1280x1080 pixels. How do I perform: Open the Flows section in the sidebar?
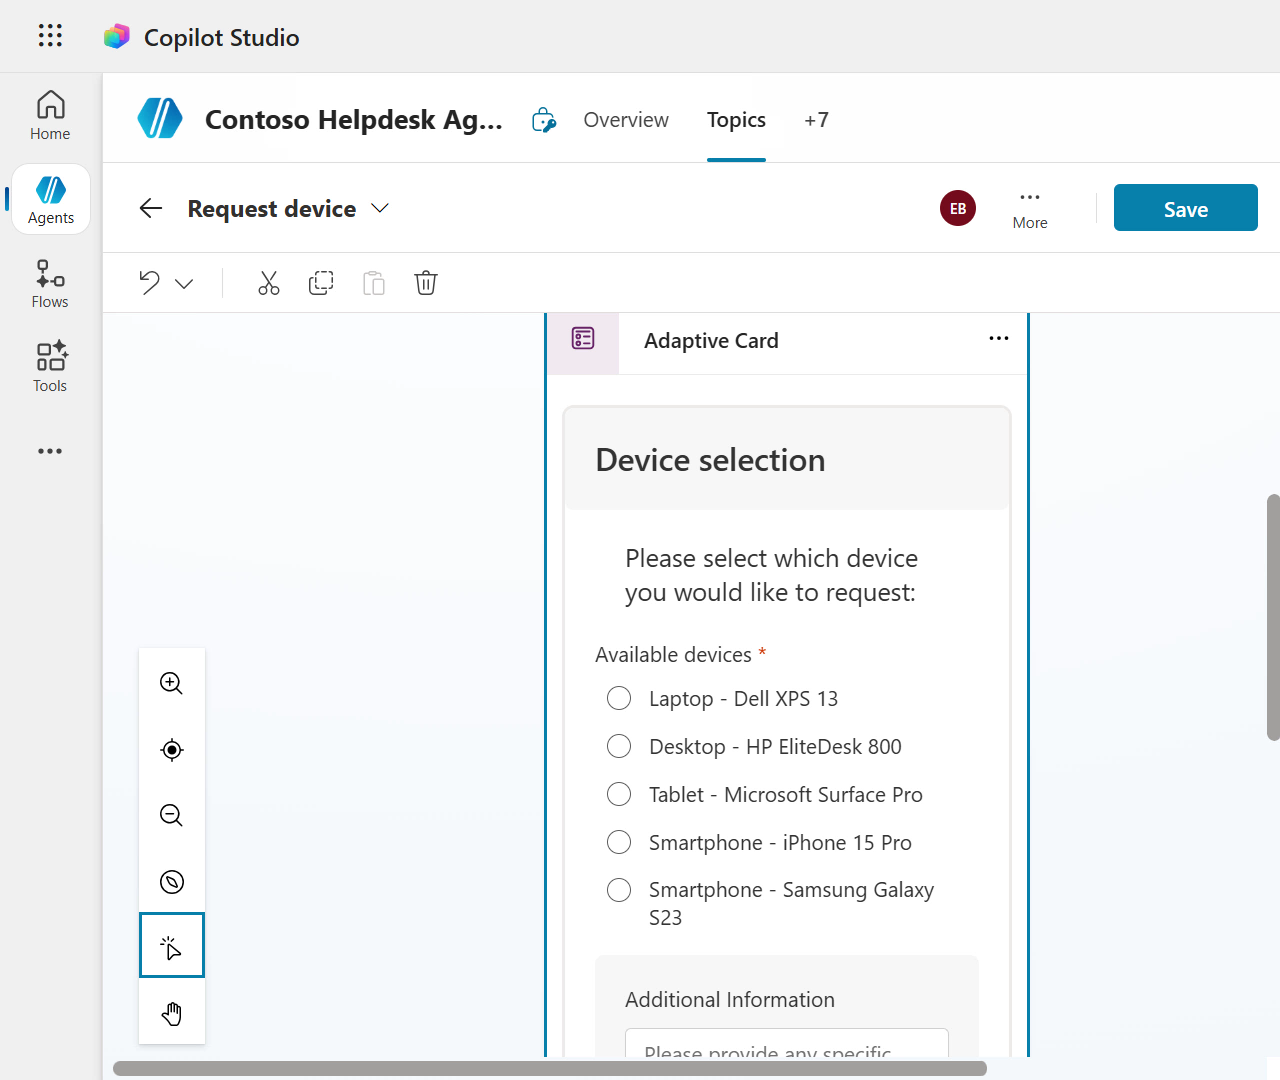(x=49, y=283)
